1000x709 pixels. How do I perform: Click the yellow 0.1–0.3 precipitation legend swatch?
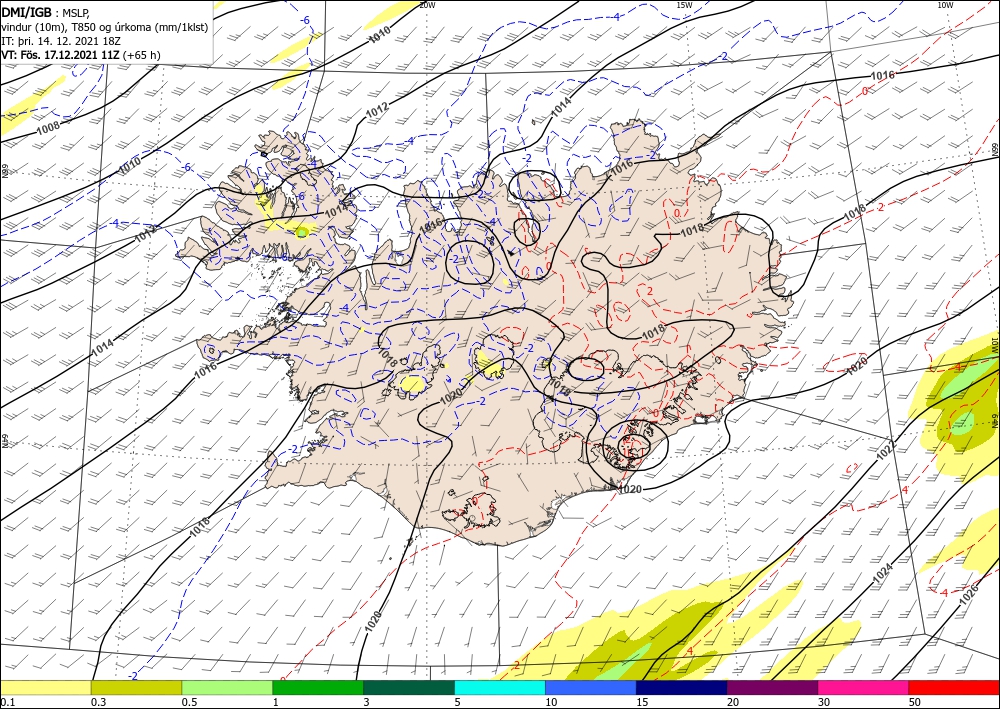tap(45, 687)
